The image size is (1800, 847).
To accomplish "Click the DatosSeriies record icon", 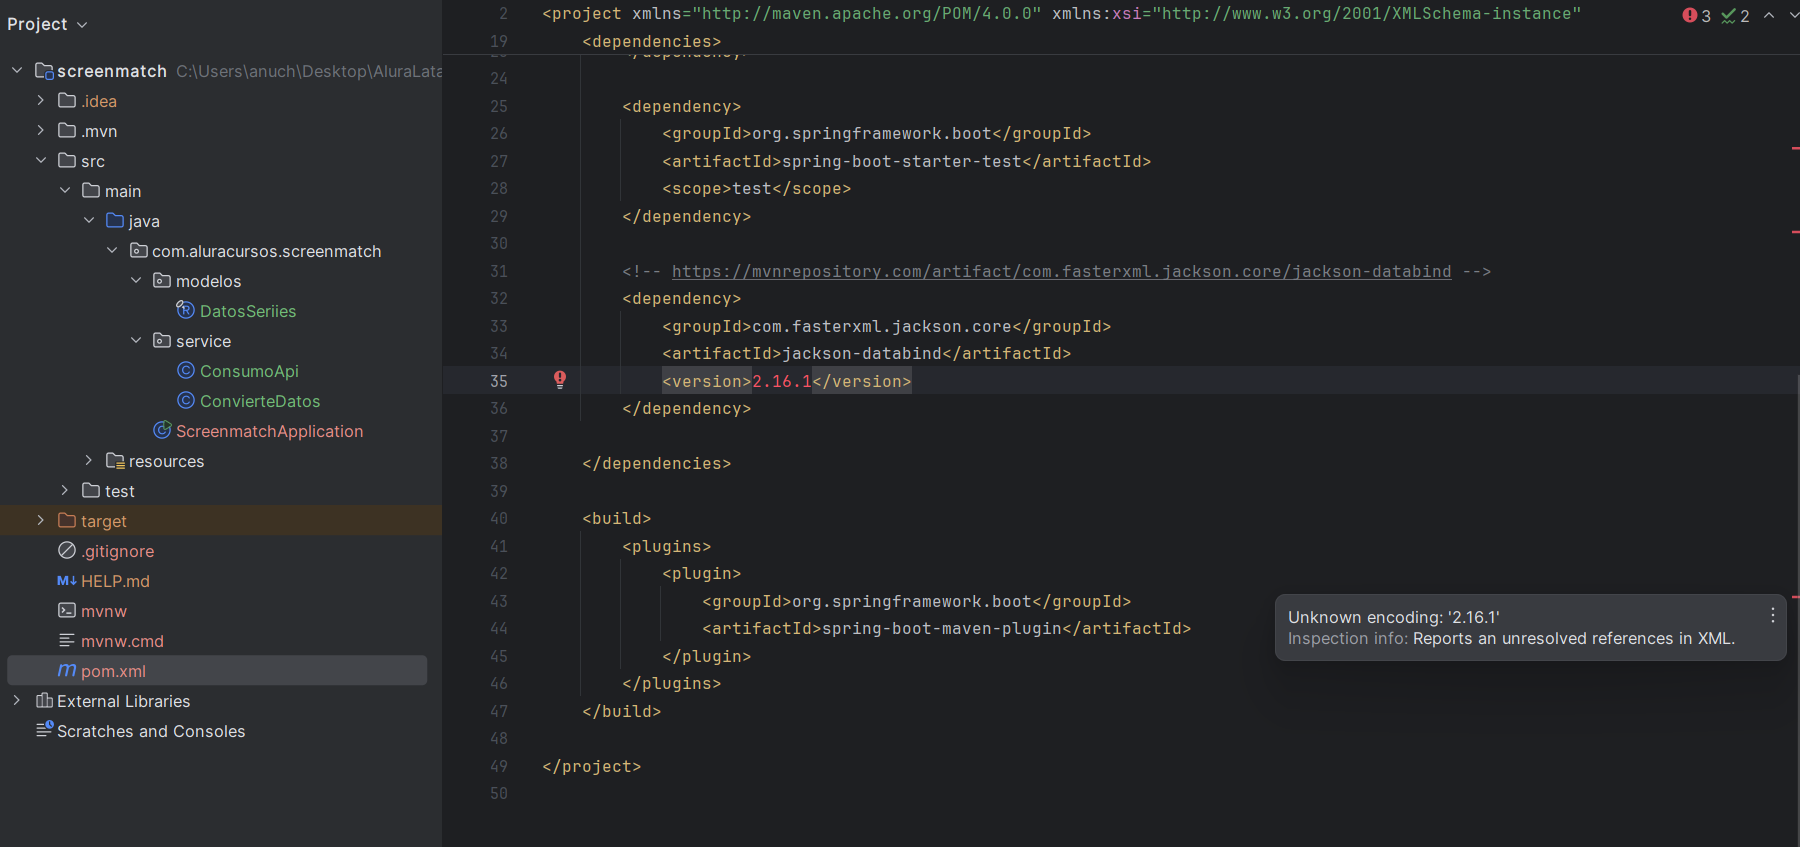I will coord(185,310).
